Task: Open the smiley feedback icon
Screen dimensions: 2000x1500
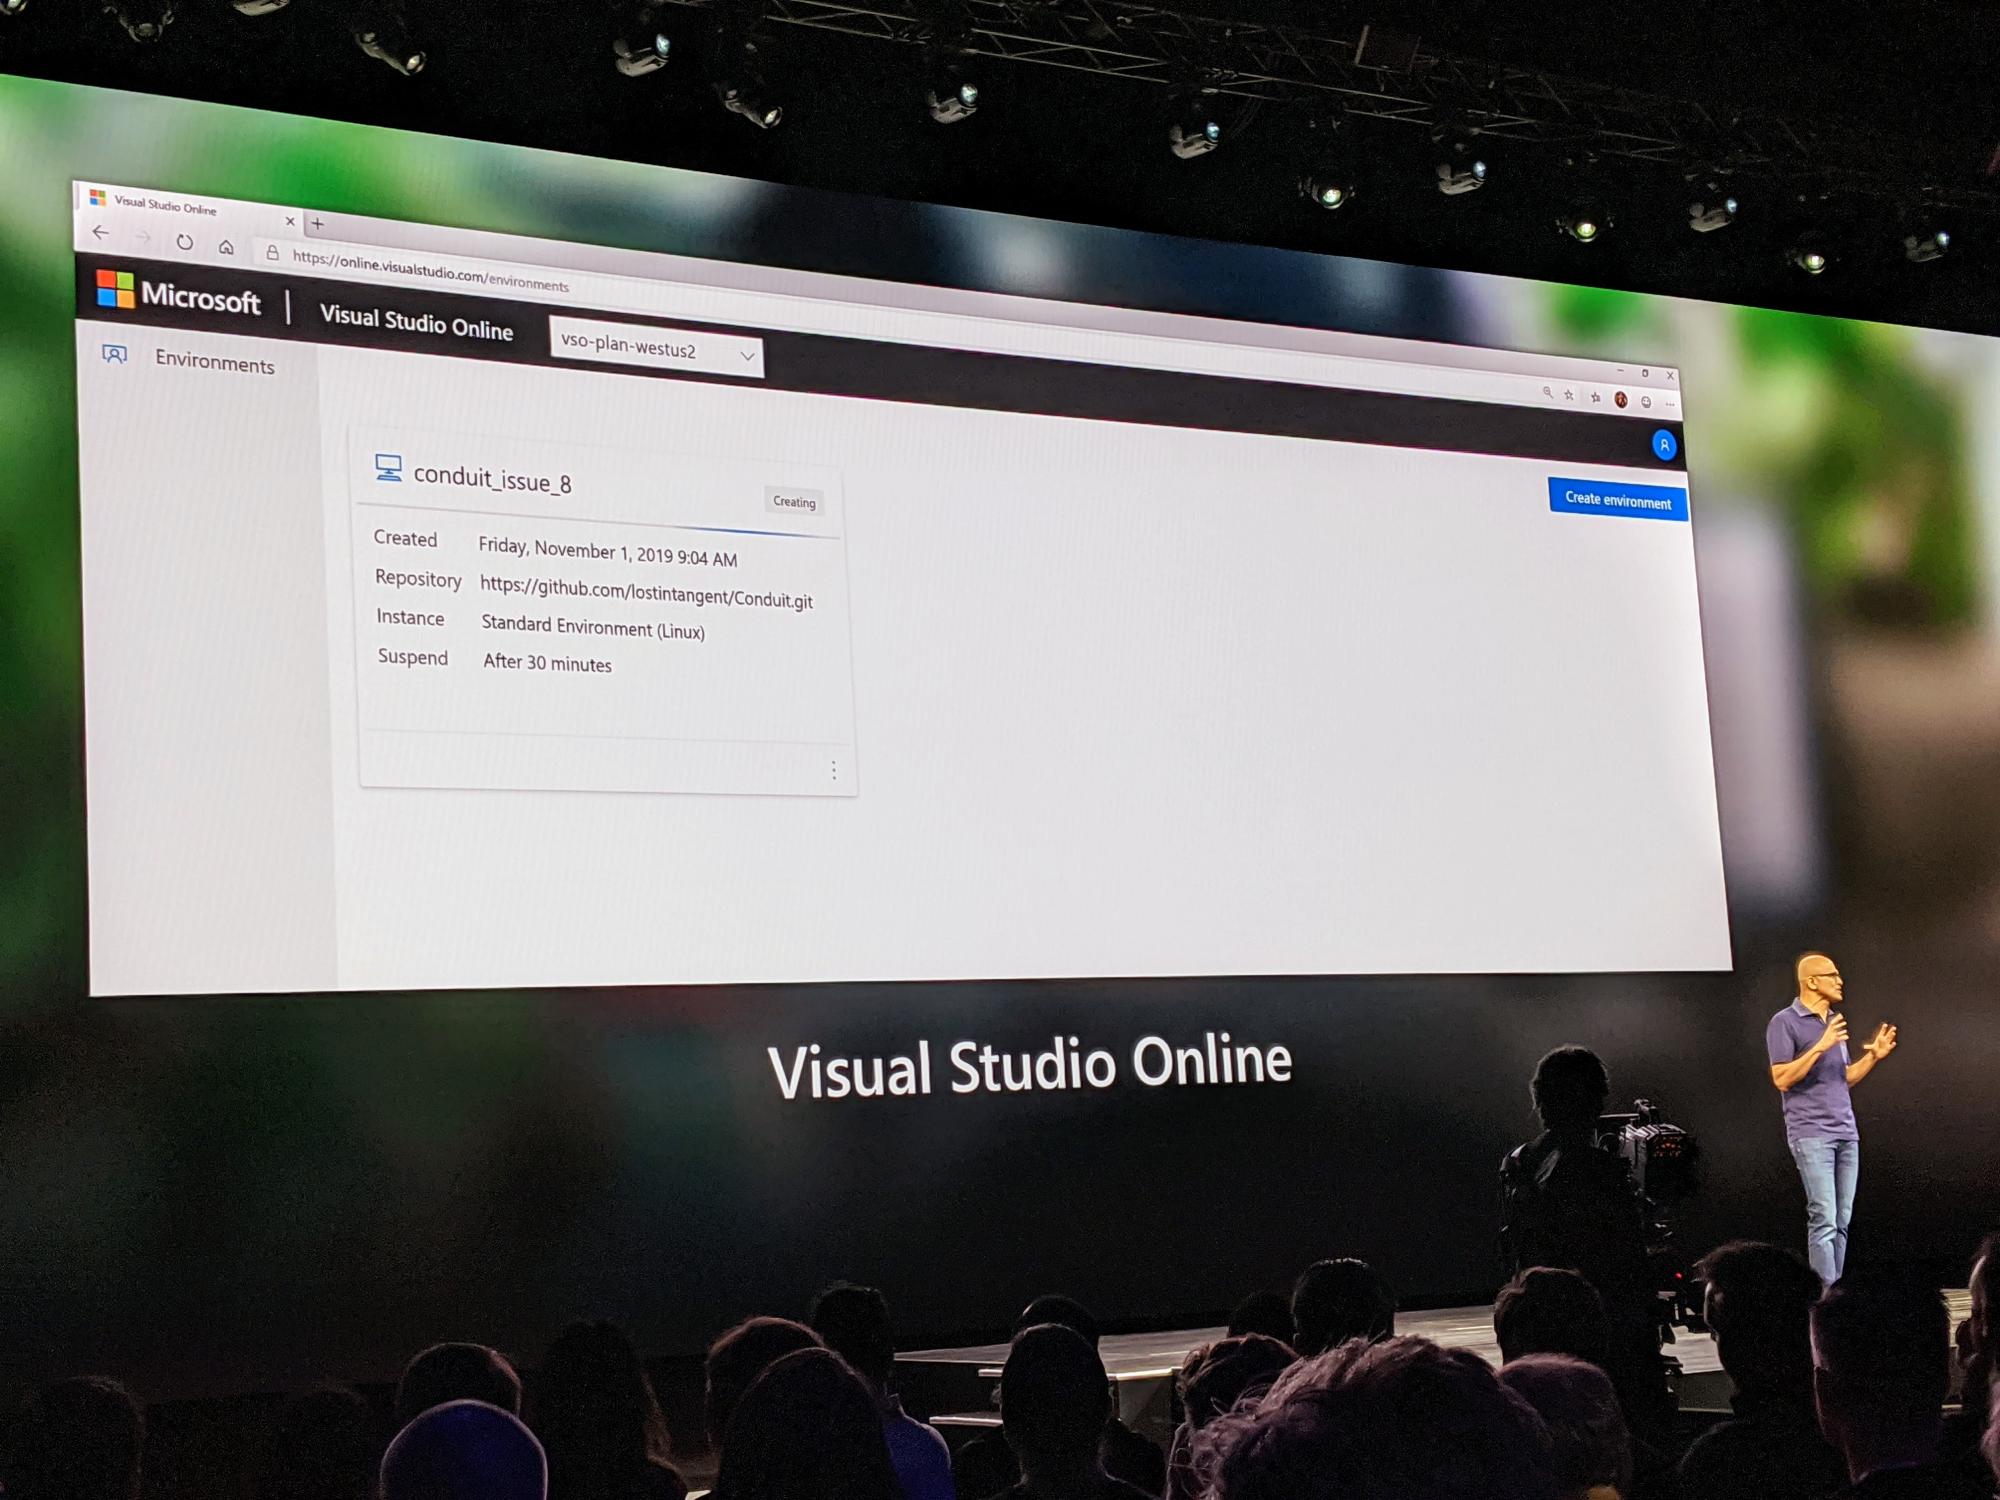Action: 1646,403
